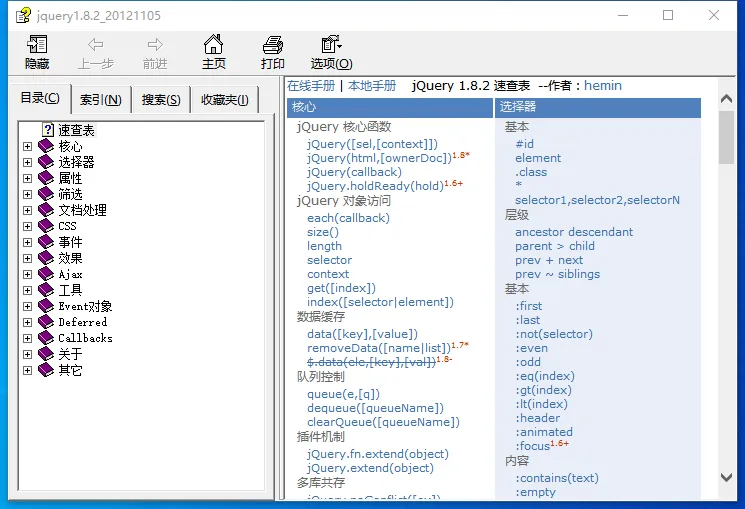Expand the 文档处理 tree node
745x509 pixels.
pyautogui.click(x=28, y=211)
